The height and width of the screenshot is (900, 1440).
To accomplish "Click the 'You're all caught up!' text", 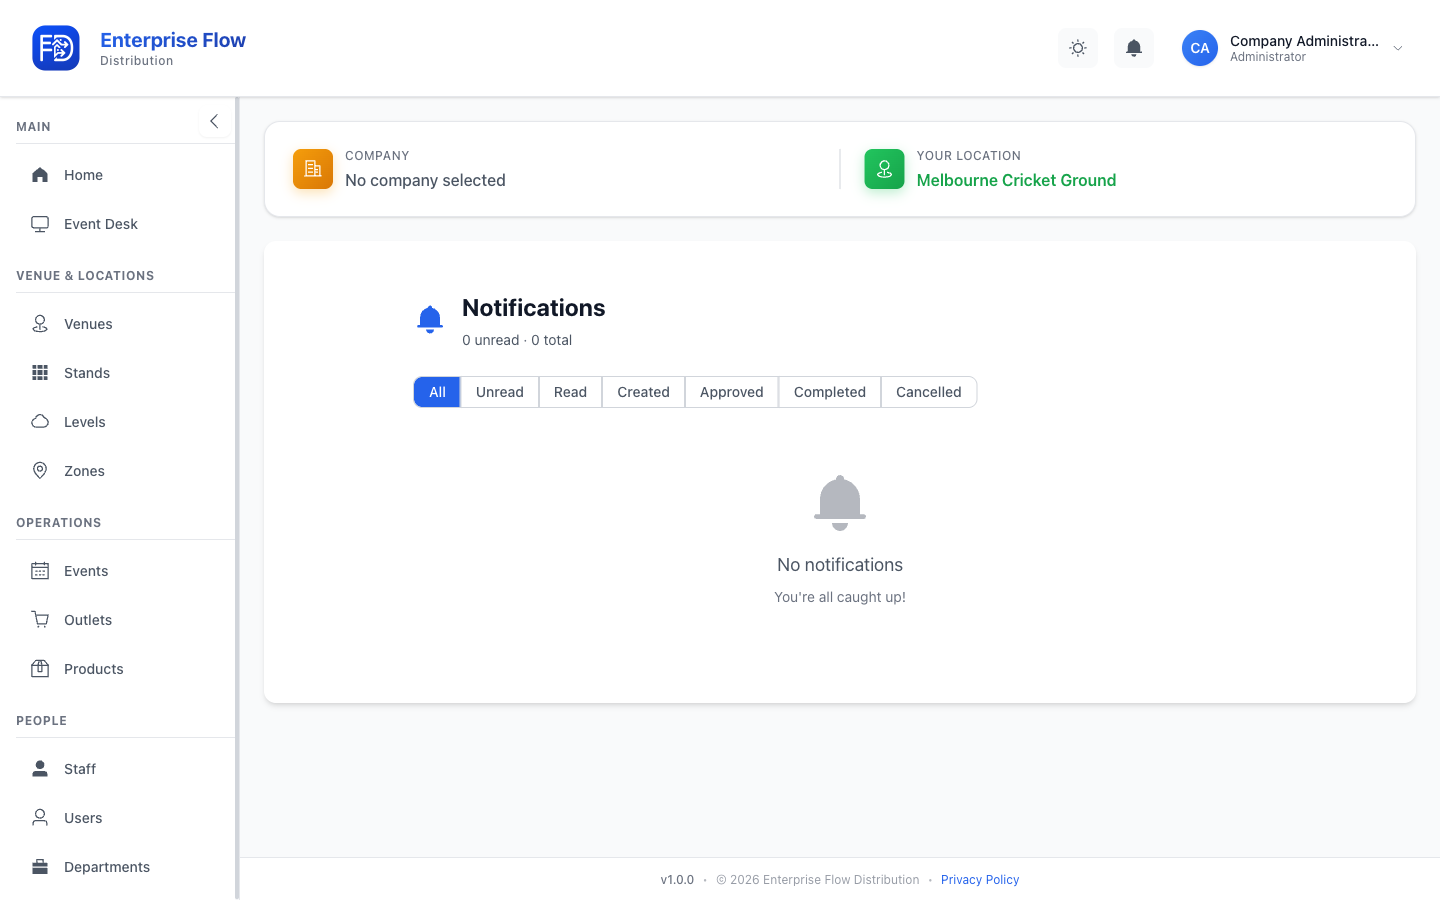I will (840, 597).
